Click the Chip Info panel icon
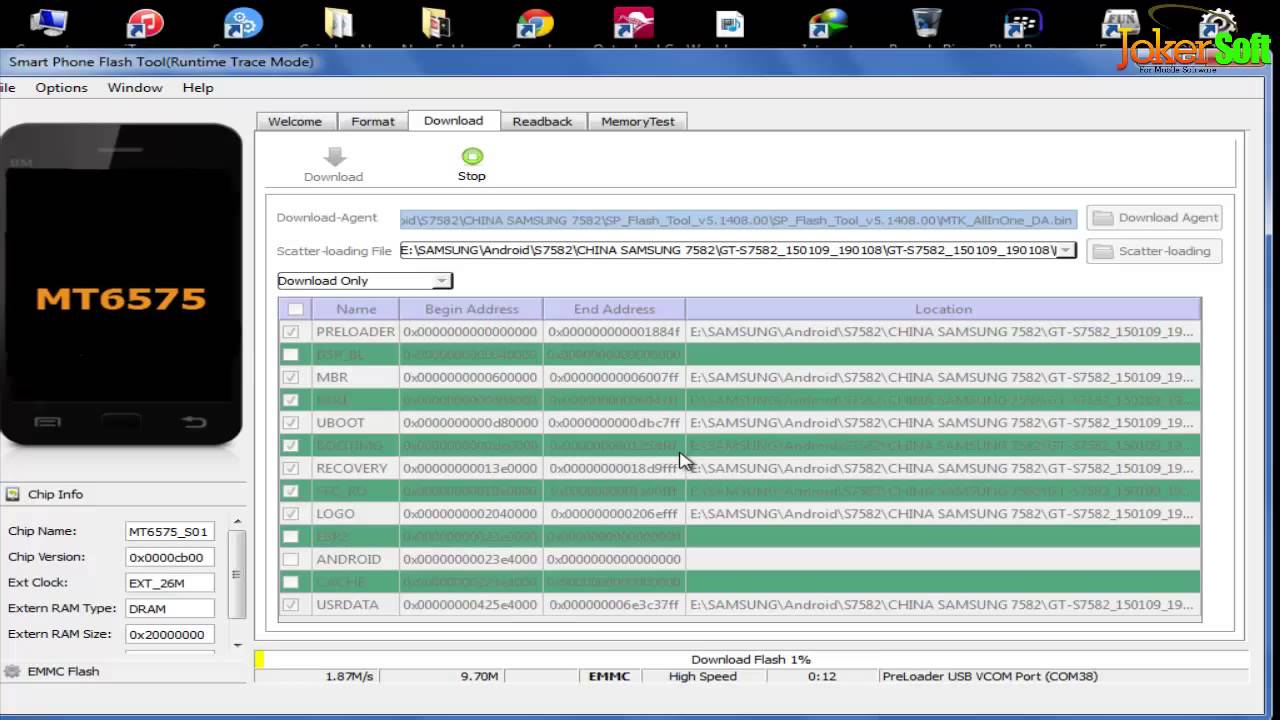1280x720 pixels. coord(13,494)
